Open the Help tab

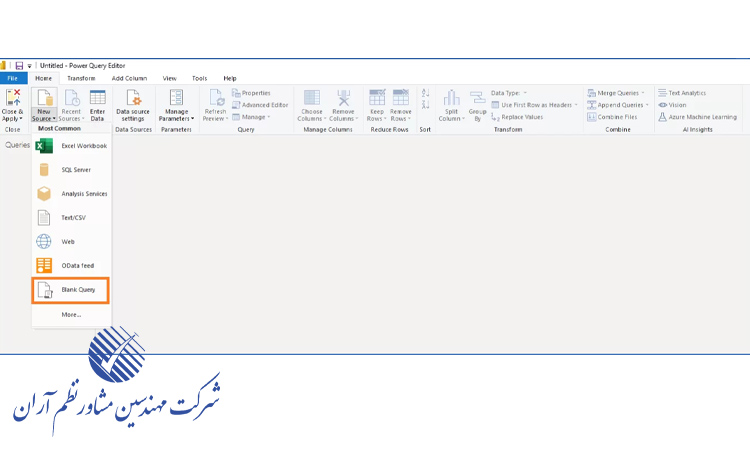point(230,78)
